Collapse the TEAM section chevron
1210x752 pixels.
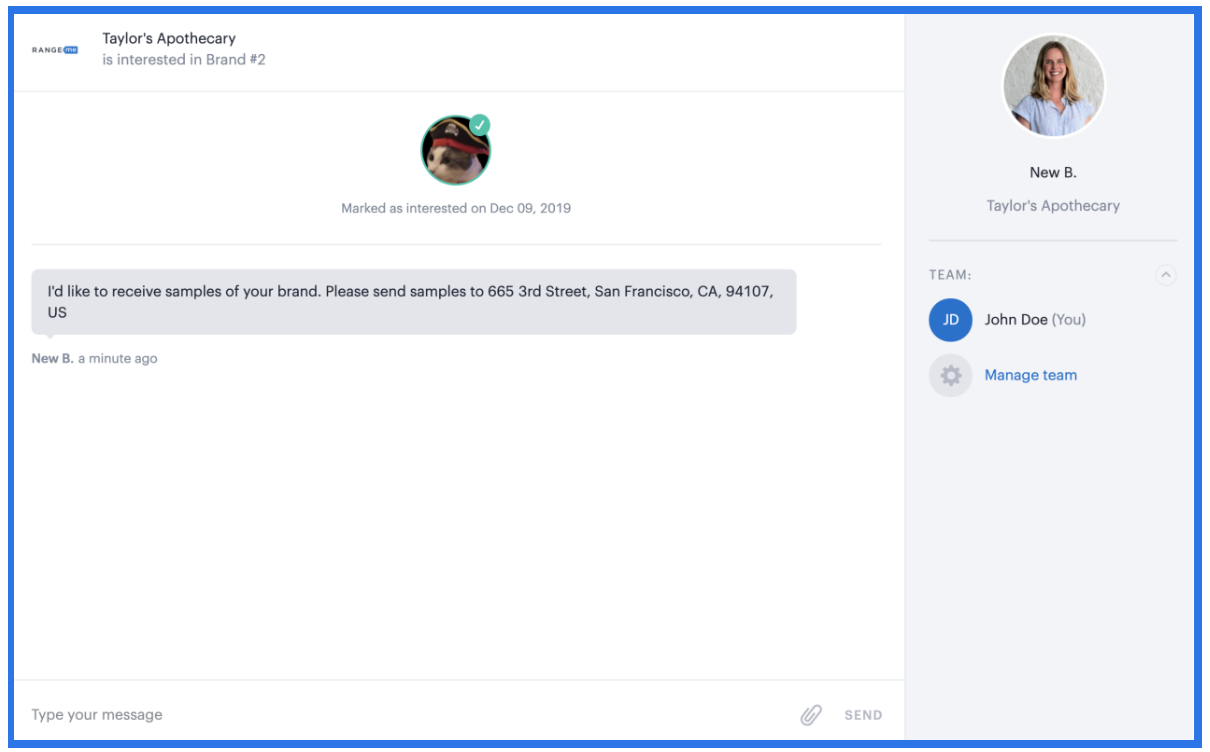[x=1165, y=275]
